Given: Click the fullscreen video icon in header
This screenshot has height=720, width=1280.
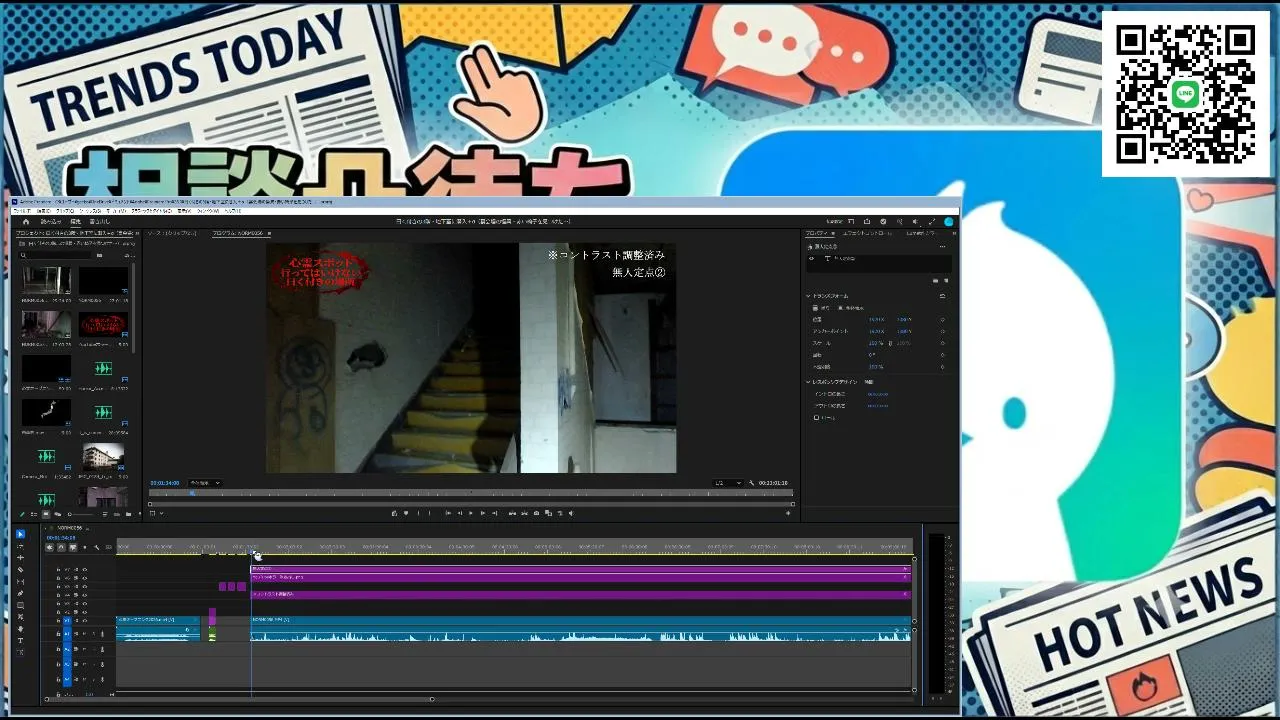Looking at the screenshot, I should 932,221.
